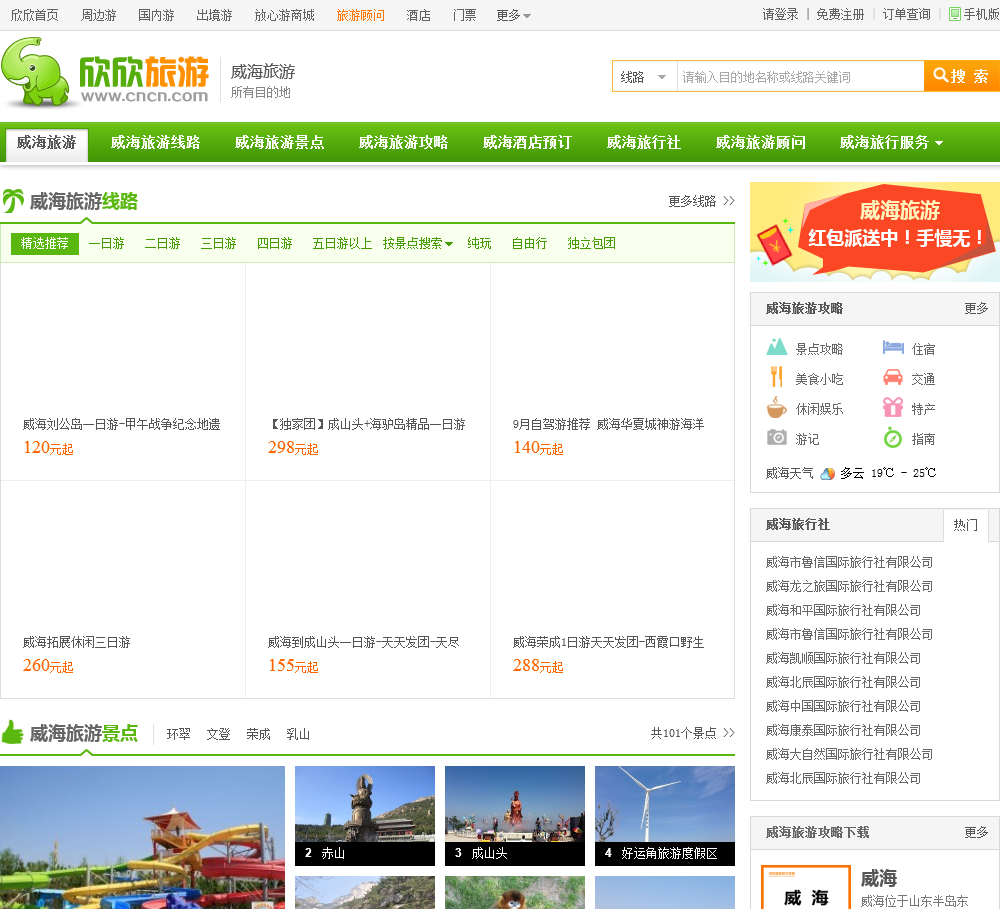Open the 线路 search type dropdown
Screen dimensions: 1000x909
(x=644, y=77)
